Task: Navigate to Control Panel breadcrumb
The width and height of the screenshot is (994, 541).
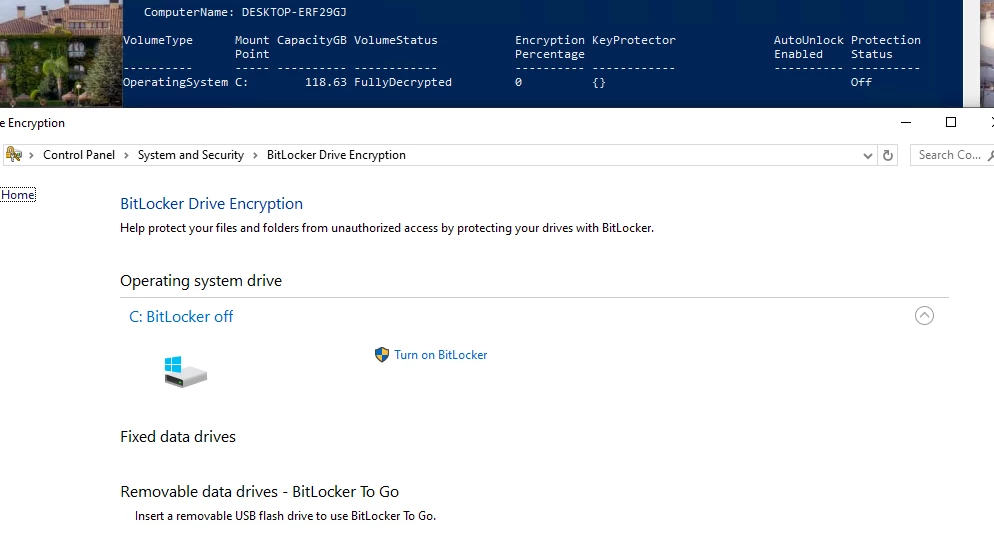Action: point(79,155)
